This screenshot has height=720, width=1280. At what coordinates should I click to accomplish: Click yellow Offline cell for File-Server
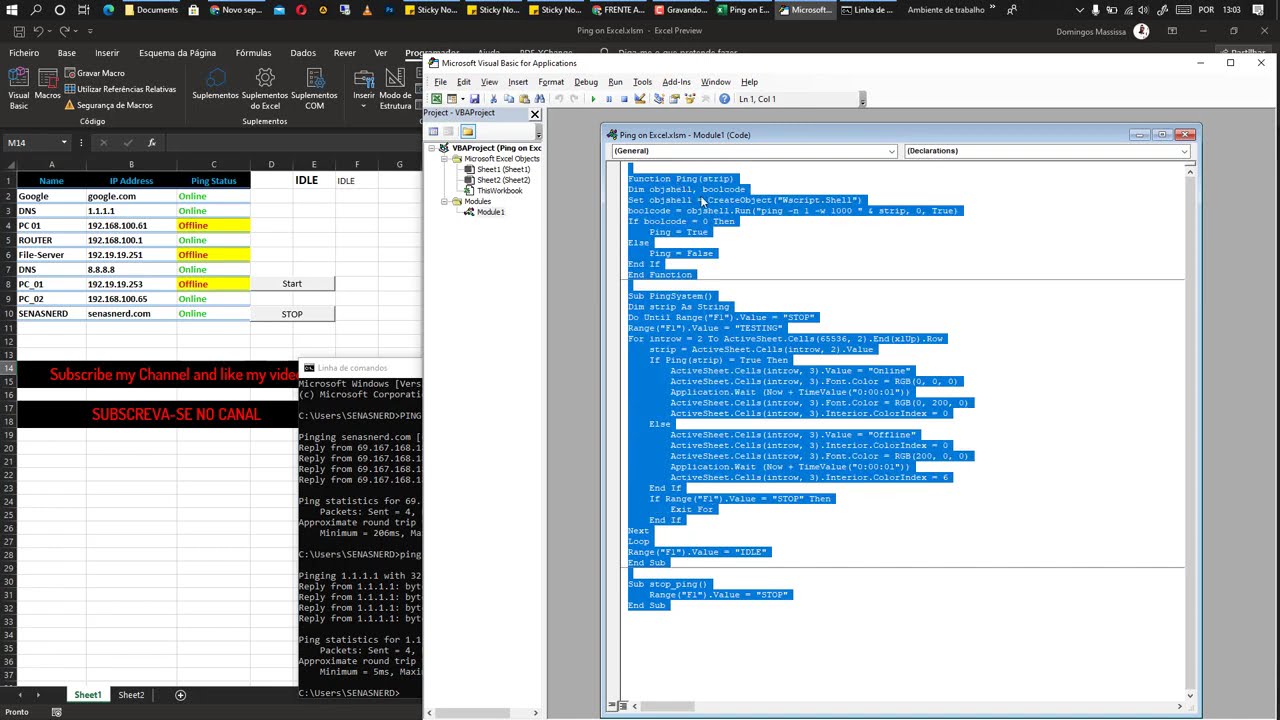point(213,255)
